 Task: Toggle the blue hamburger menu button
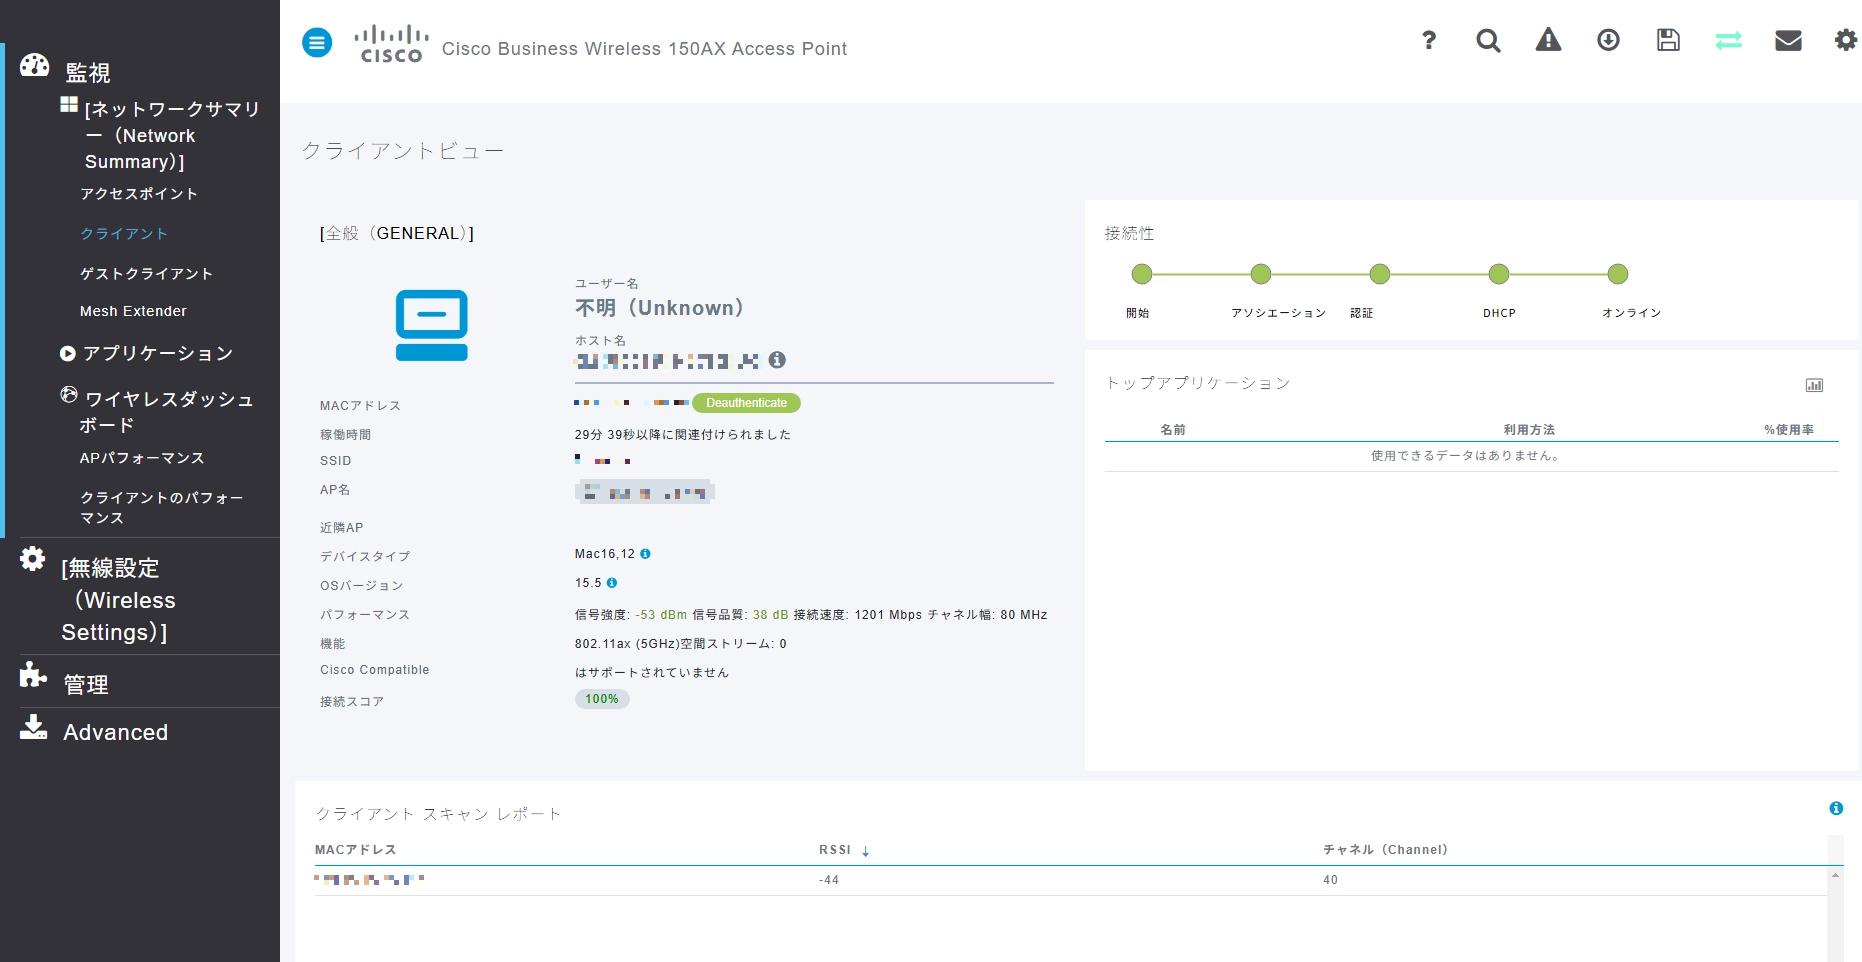(x=317, y=43)
